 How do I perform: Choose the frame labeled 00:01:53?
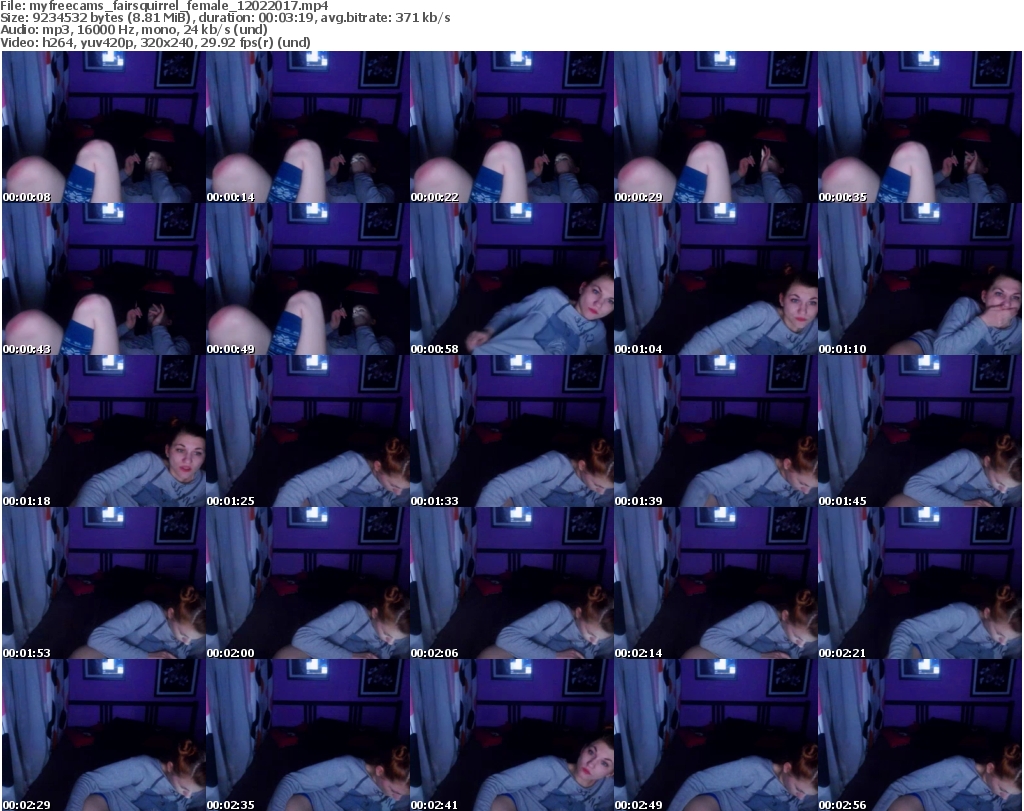(104, 583)
